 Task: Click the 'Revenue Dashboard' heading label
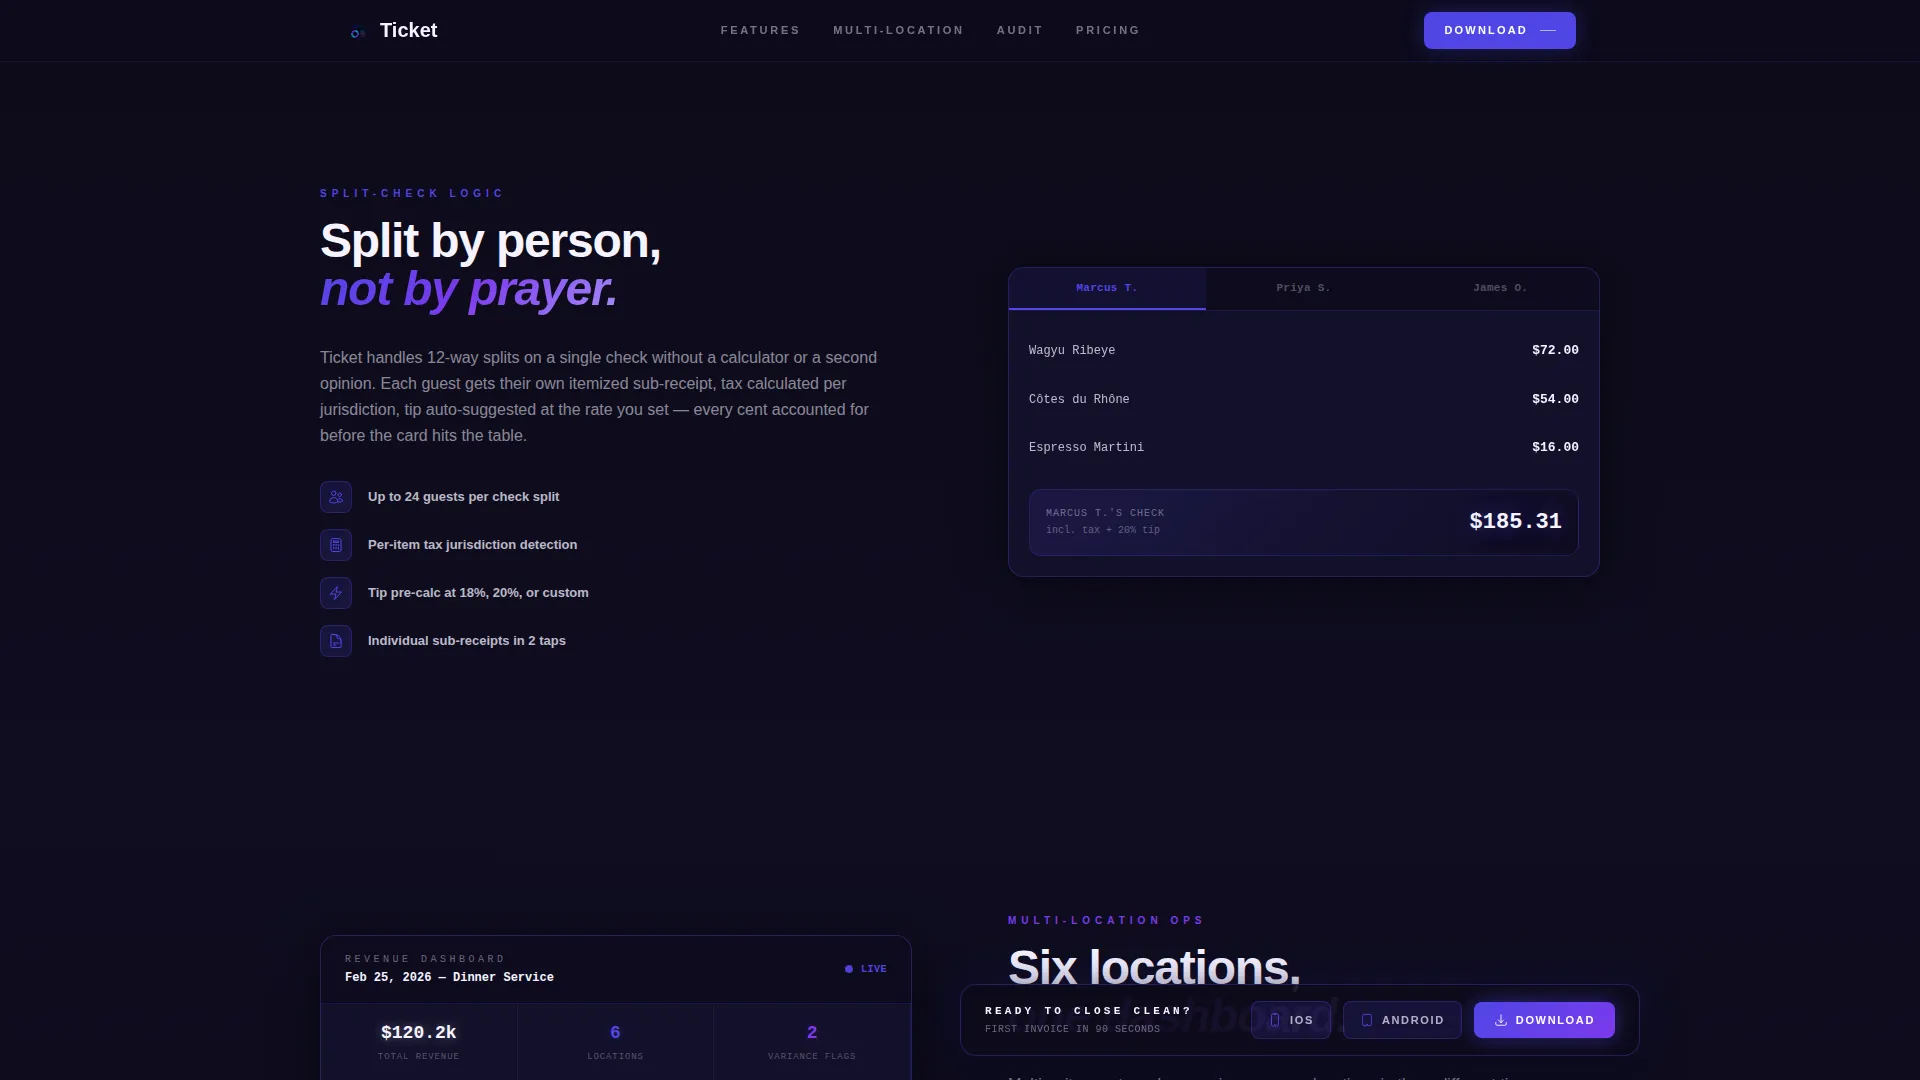(425, 959)
